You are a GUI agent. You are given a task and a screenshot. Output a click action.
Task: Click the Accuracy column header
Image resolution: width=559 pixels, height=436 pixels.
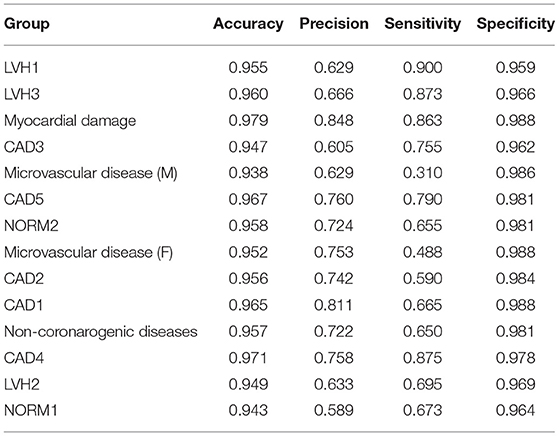(x=248, y=24)
